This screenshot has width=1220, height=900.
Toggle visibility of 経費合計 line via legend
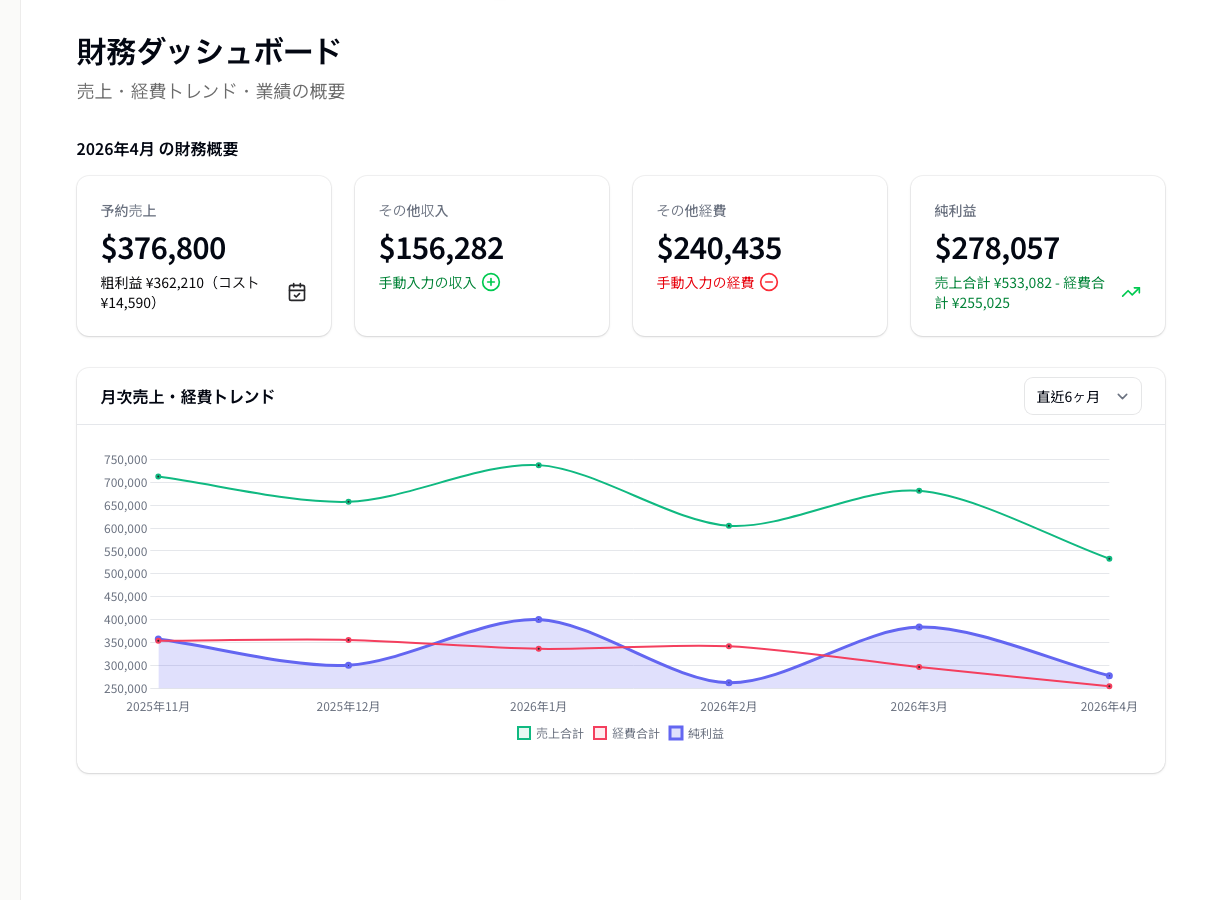626,733
